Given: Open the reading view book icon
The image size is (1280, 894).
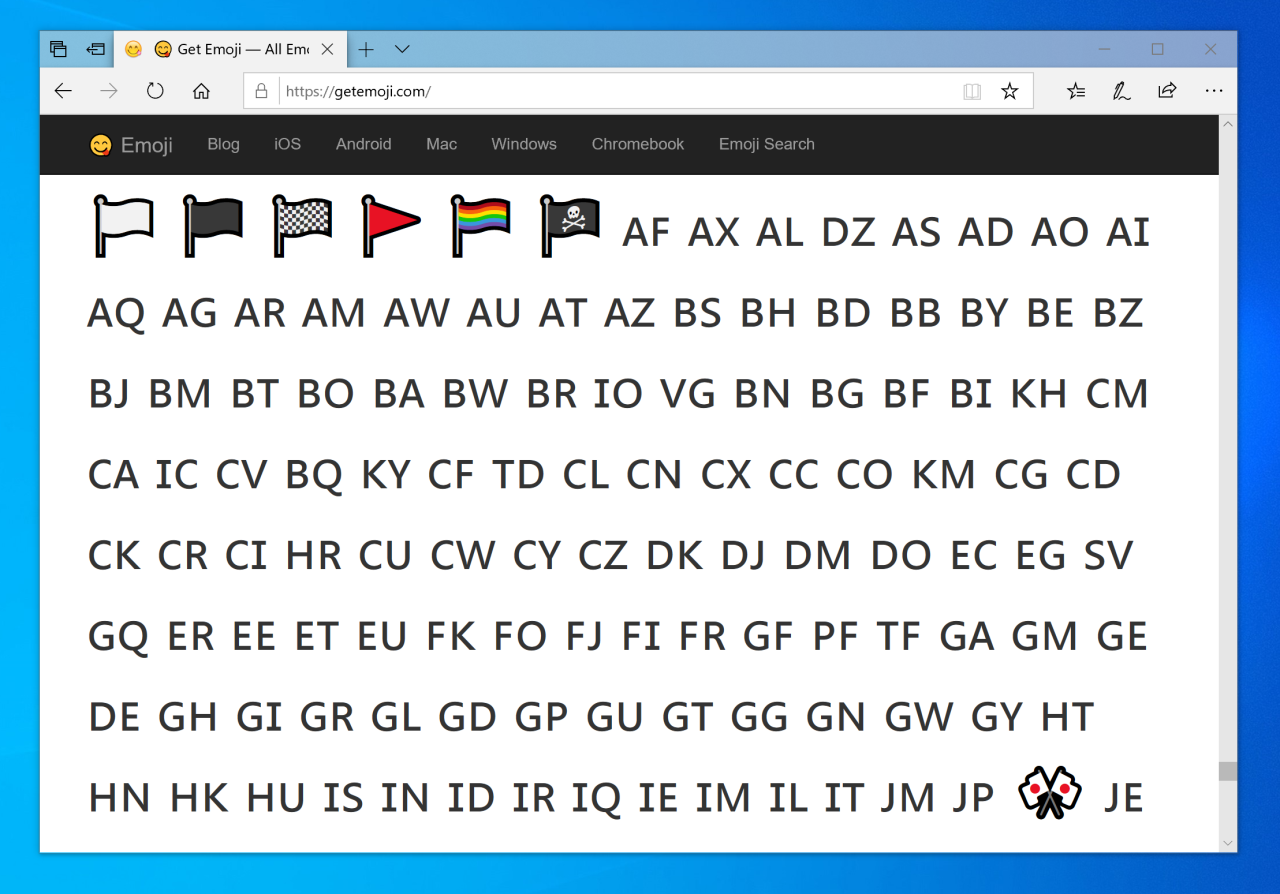Looking at the screenshot, I should [x=972, y=91].
